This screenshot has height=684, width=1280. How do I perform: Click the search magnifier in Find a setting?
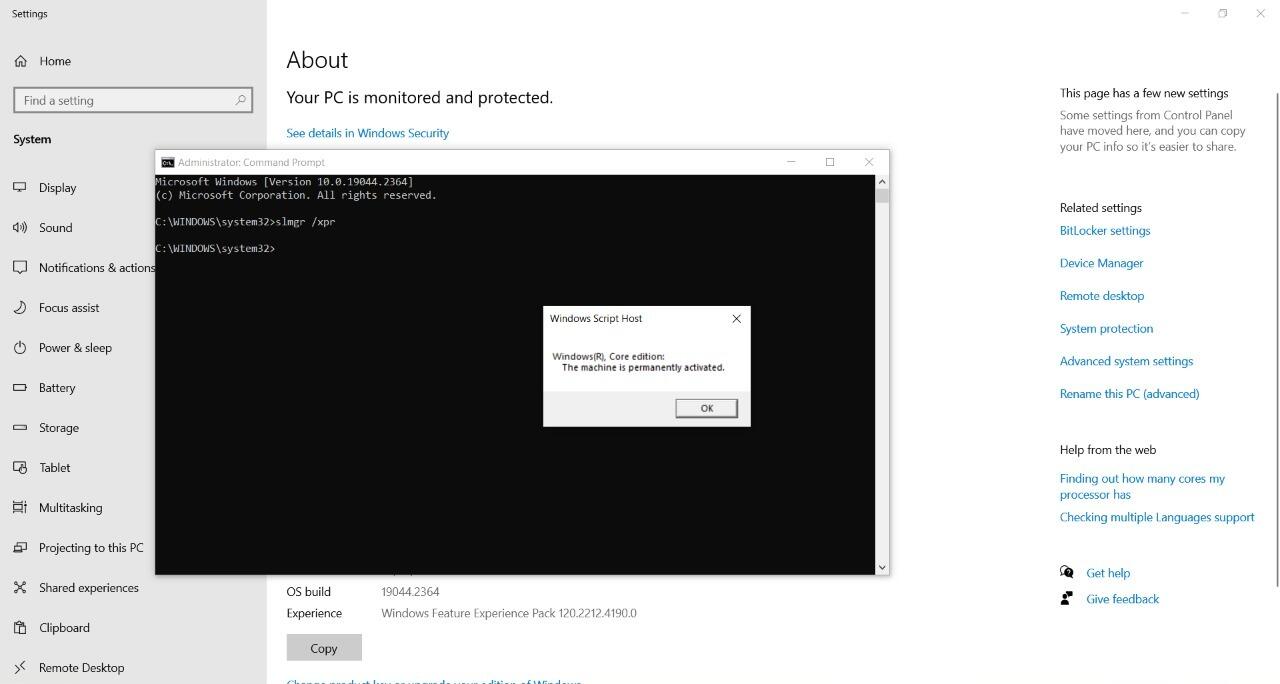(x=240, y=100)
